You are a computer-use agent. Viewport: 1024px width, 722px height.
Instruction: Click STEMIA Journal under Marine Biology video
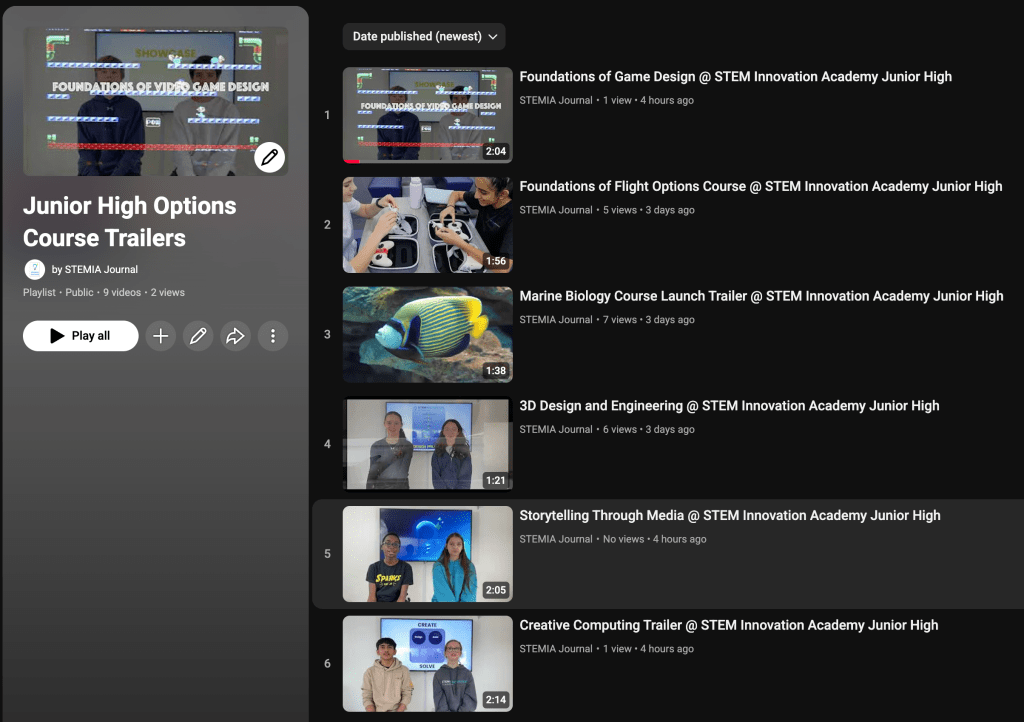tap(556, 320)
